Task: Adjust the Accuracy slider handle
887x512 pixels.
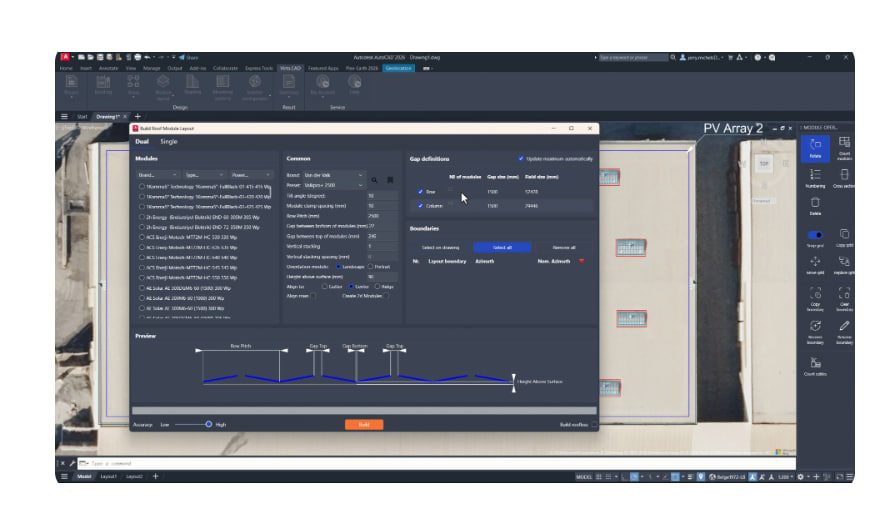Action: 209,424
